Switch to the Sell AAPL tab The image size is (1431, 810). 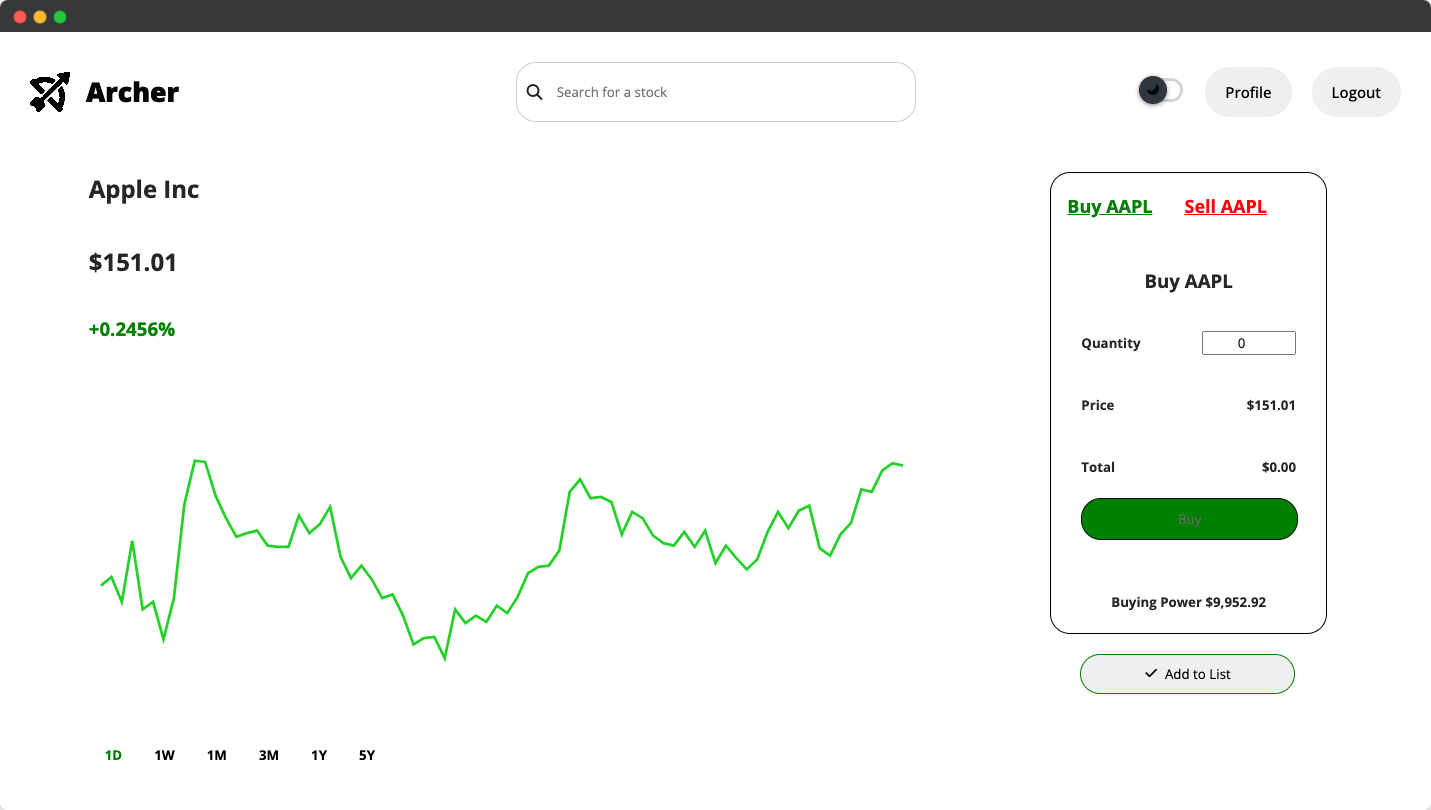[1225, 207]
